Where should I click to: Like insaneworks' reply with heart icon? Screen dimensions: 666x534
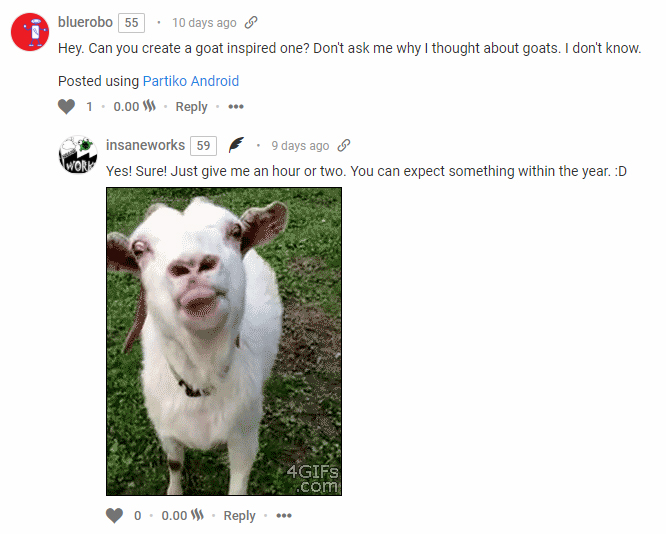(x=114, y=516)
